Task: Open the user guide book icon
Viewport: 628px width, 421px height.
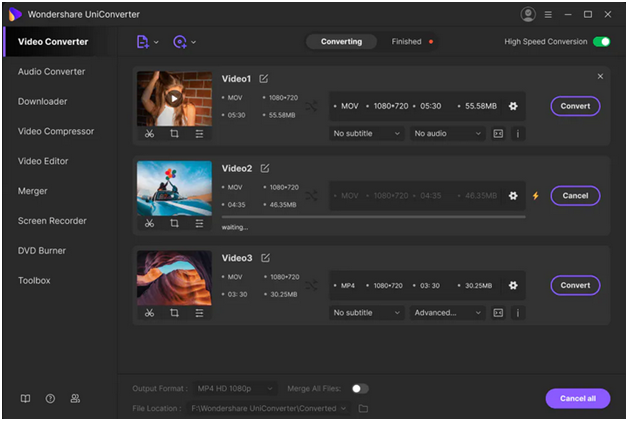Action: [25, 399]
